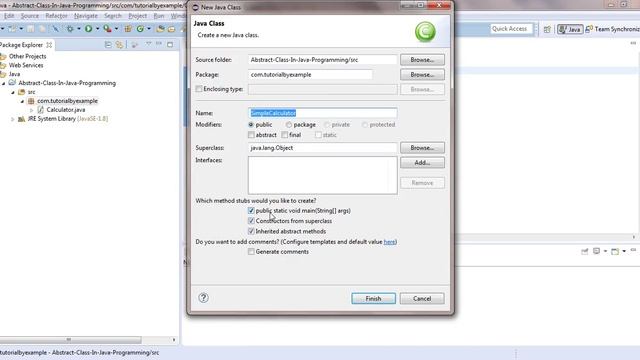
Task: Open dropdown arrow next to Run button
Action: [x=98, y=29]
